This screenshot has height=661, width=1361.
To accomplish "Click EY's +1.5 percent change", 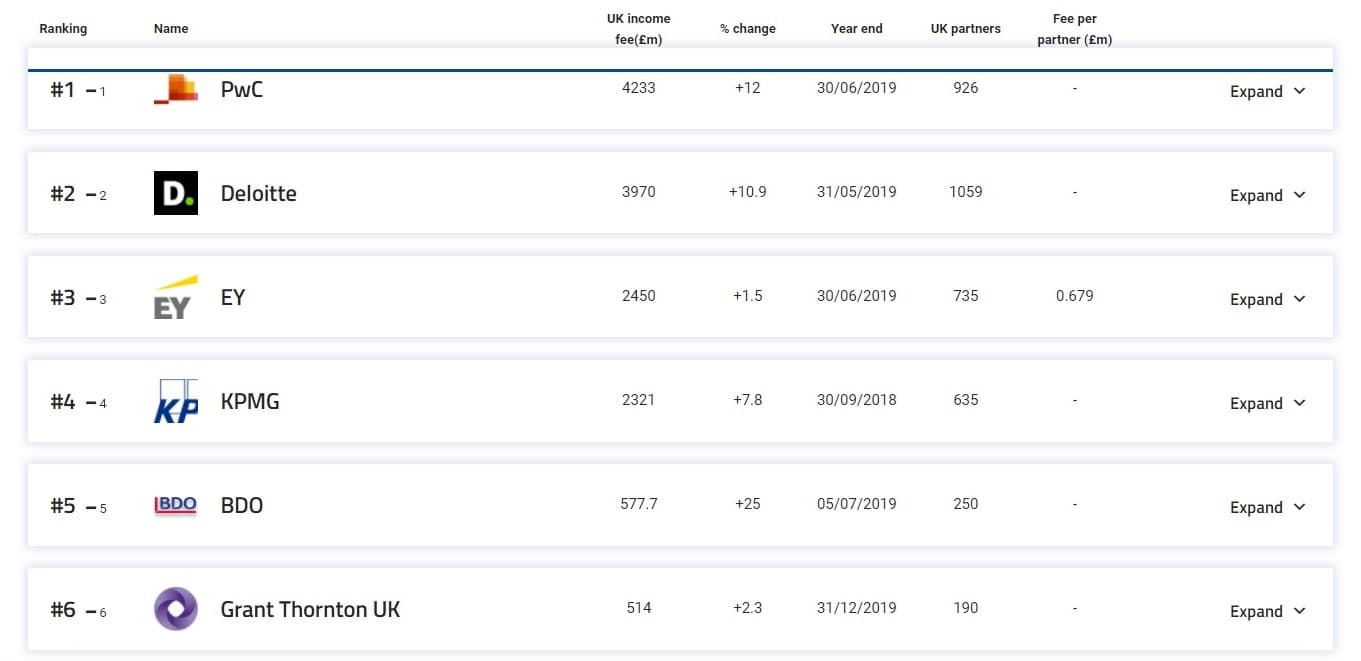I will tap(748, 295).
